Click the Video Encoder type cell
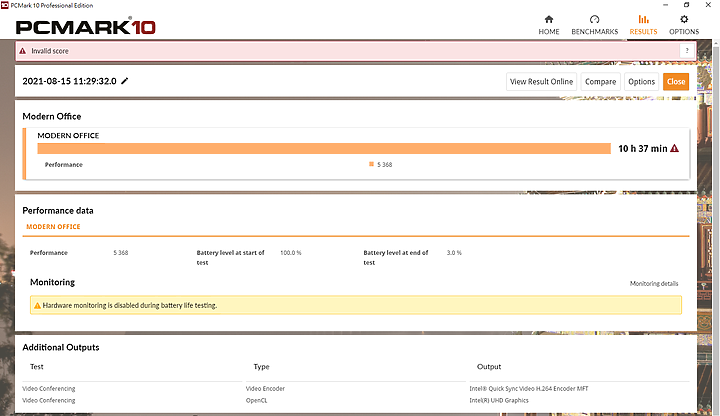This screenshot has height=416, width=720. click(265, 388)
